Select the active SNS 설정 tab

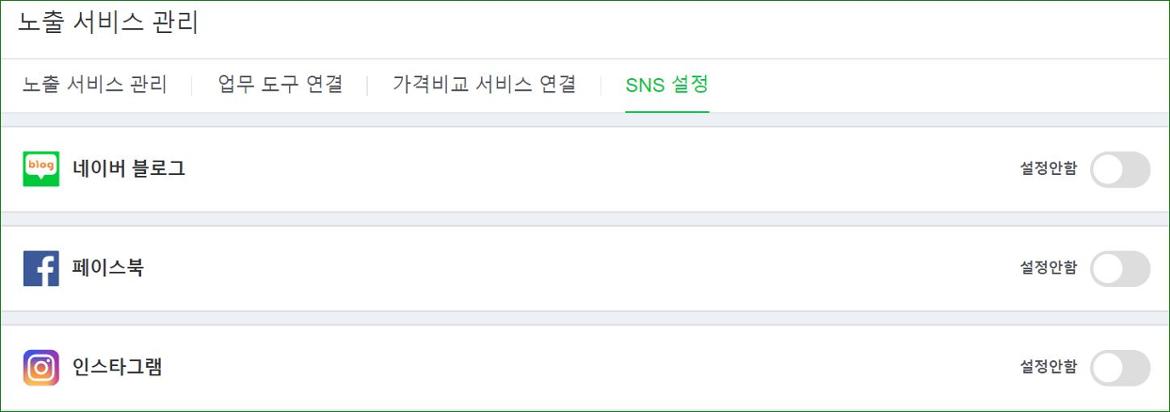(x=667, y=84)
